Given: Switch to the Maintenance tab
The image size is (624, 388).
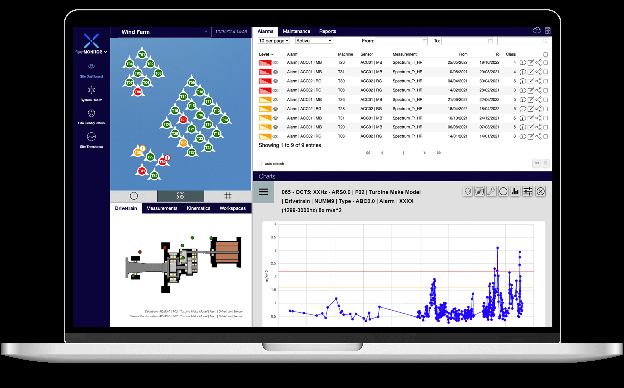Looking at the screenshot, I should (296, 31).
